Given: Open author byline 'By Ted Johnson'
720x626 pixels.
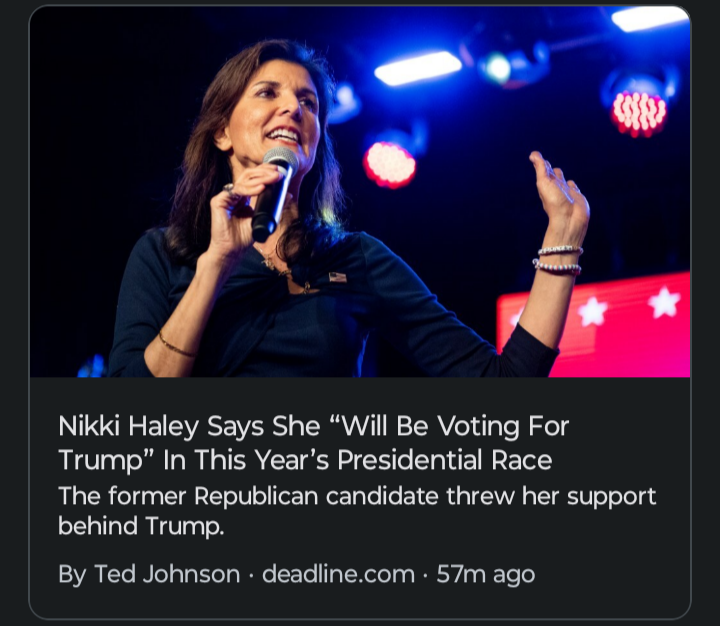Looking at the screenshot, I should [x=149, y=574].
